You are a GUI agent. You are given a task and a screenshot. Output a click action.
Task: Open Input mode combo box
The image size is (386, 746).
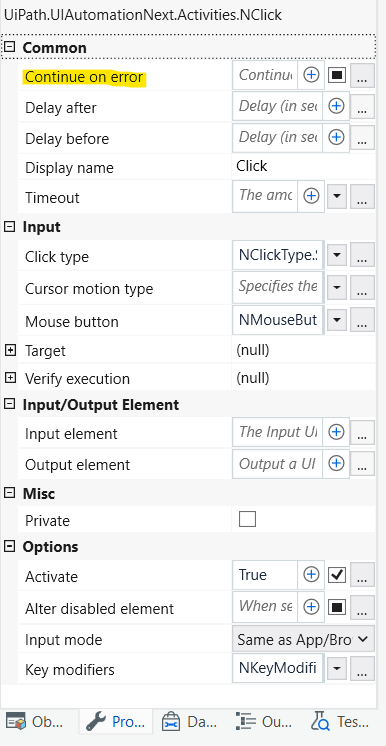(x=303, y=639)
